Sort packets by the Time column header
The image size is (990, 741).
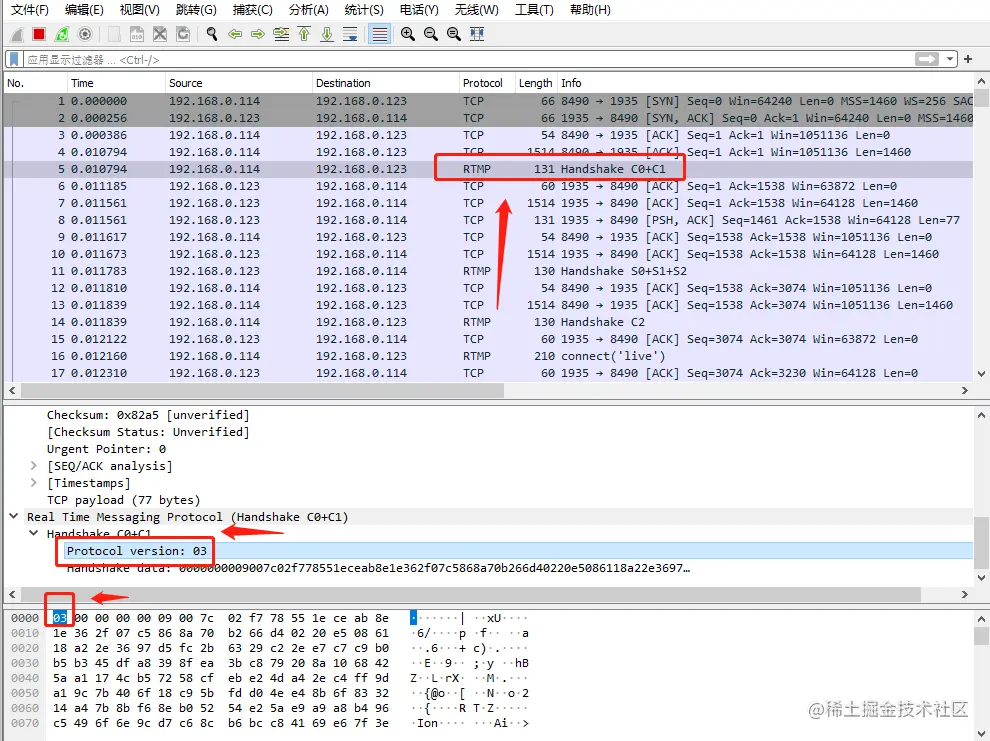point(116,83)
